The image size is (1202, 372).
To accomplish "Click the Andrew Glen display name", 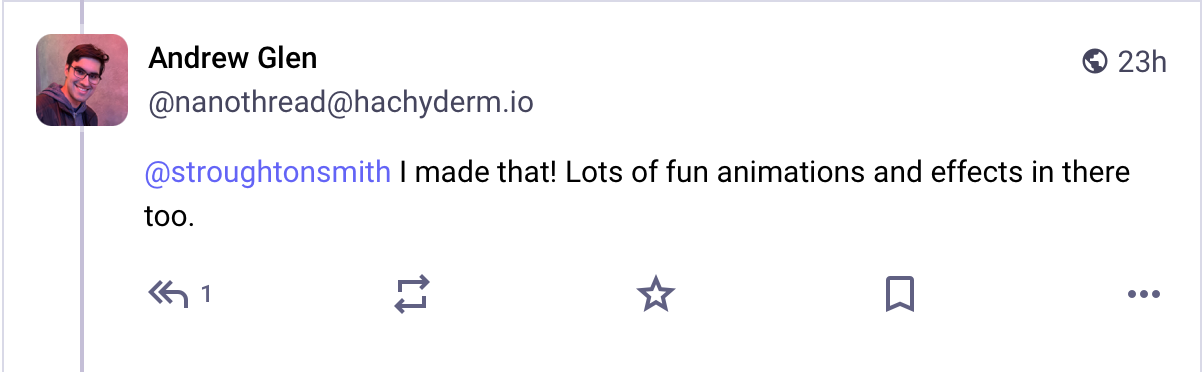I will (x=233, y=59).
